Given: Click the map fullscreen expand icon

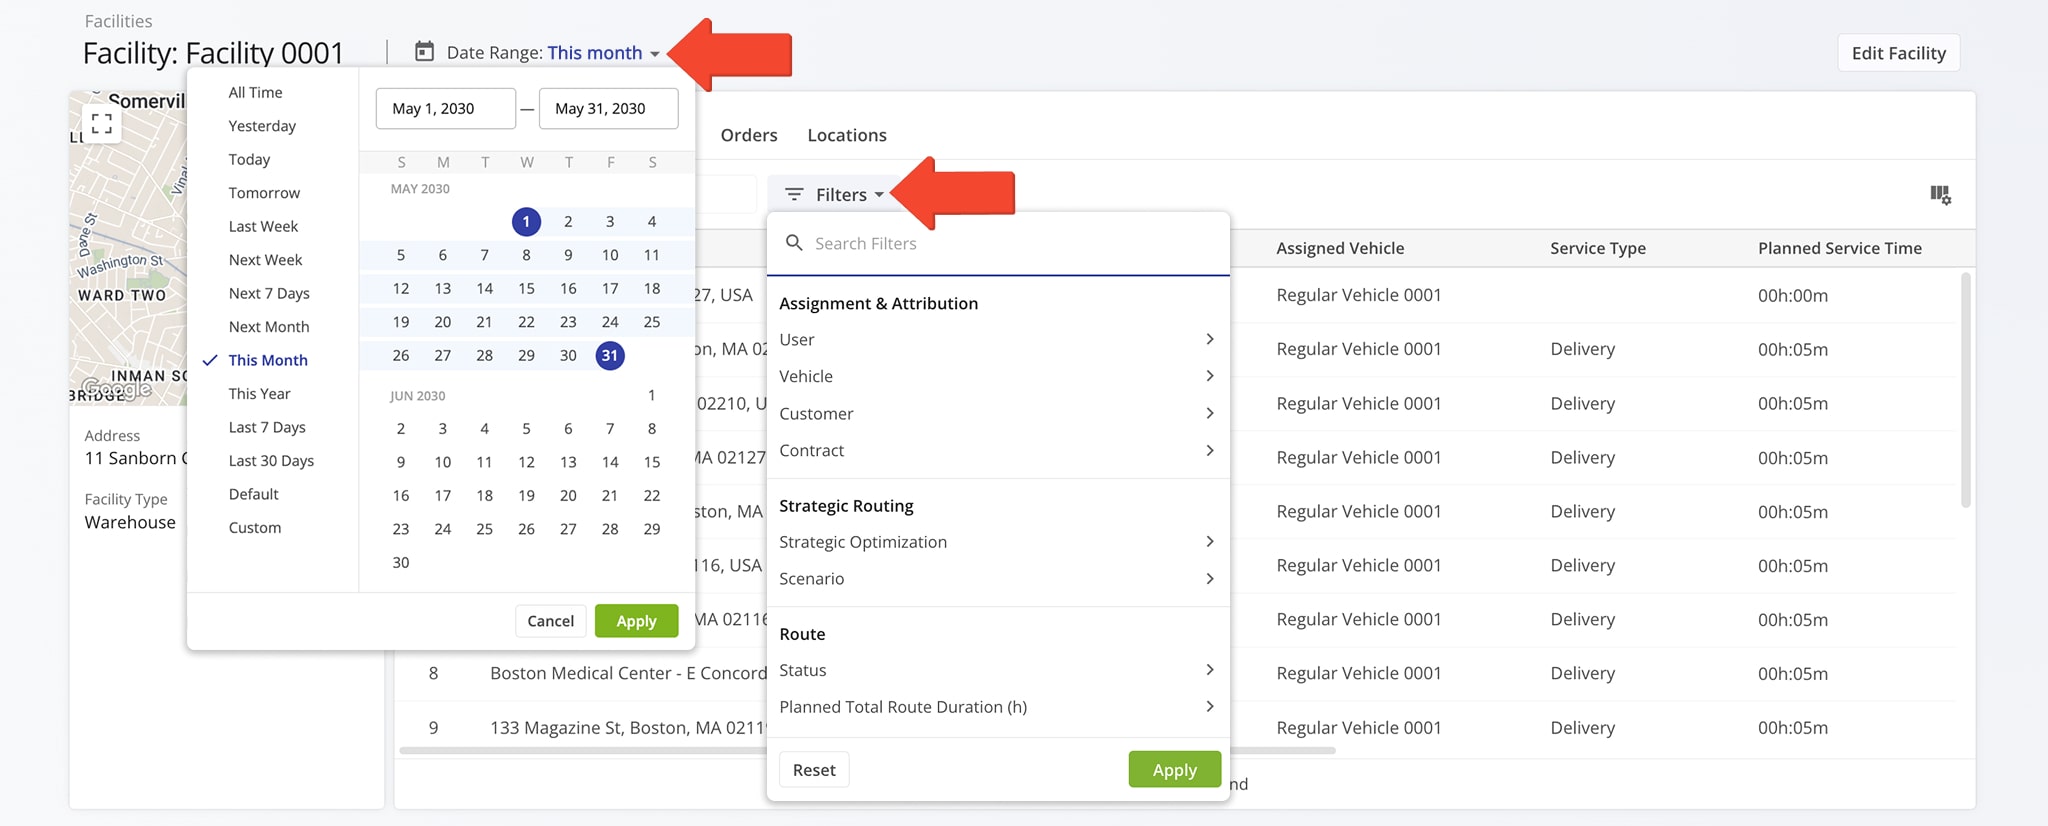Looking at the screenshot, I should (x=101, y=124).
